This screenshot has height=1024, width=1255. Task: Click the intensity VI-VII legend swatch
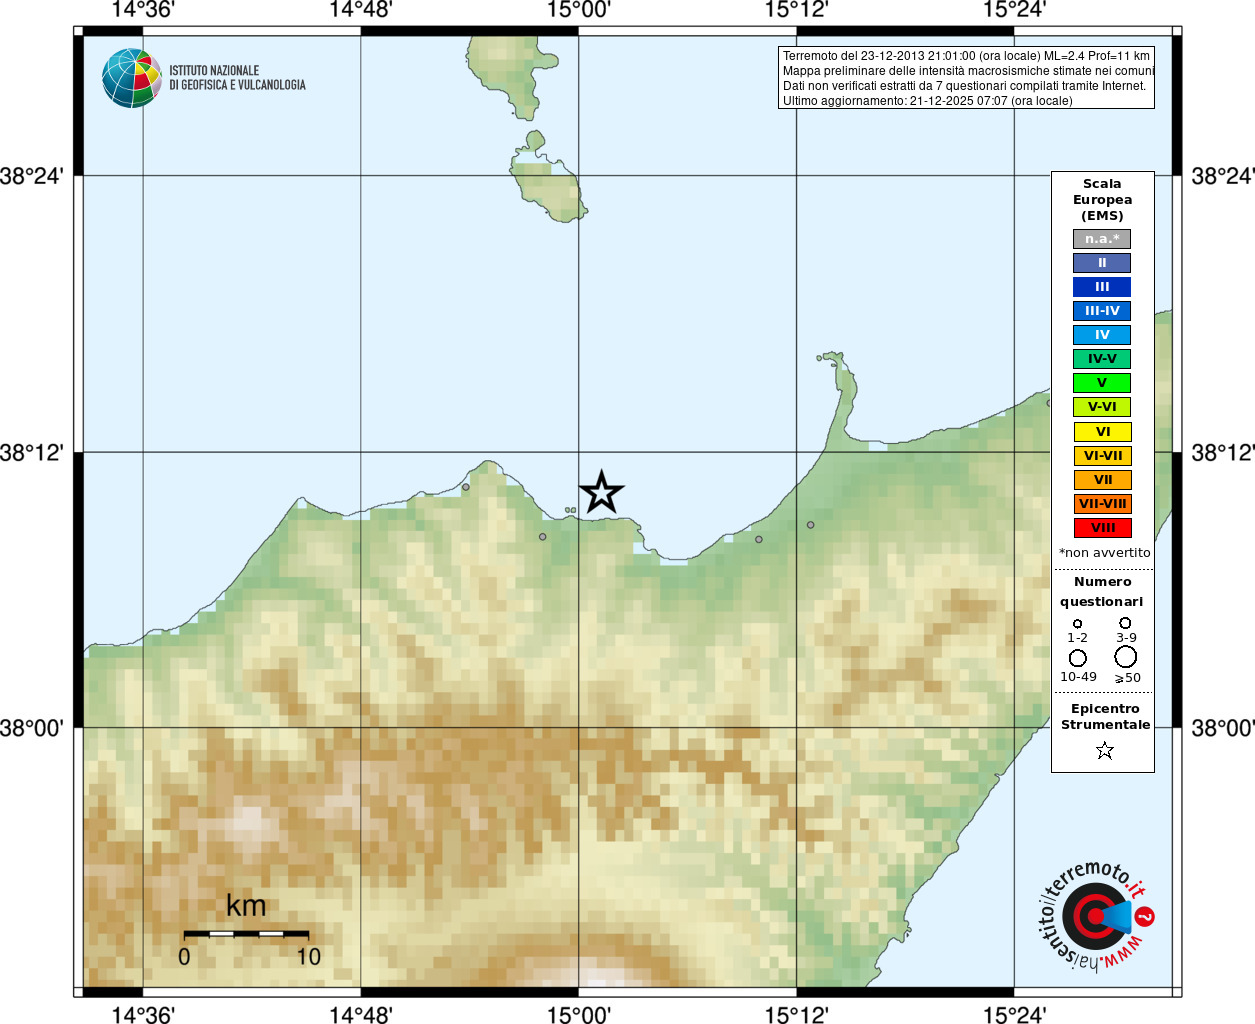coord(1102,456)
